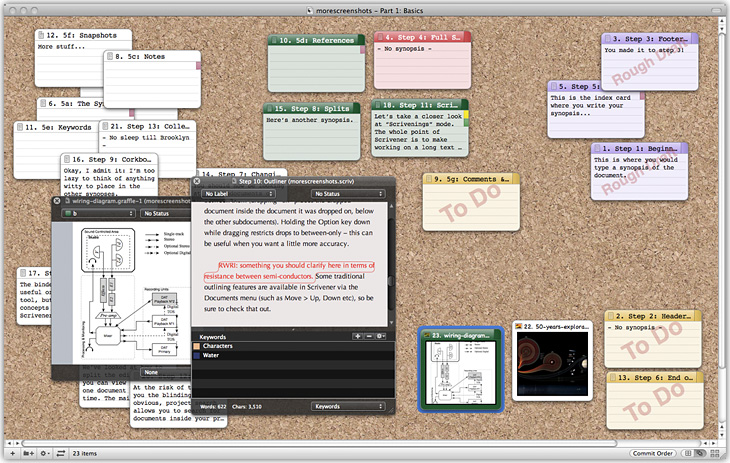Open the Keywords selector dropdown at panel bottom

click(347, 406)
